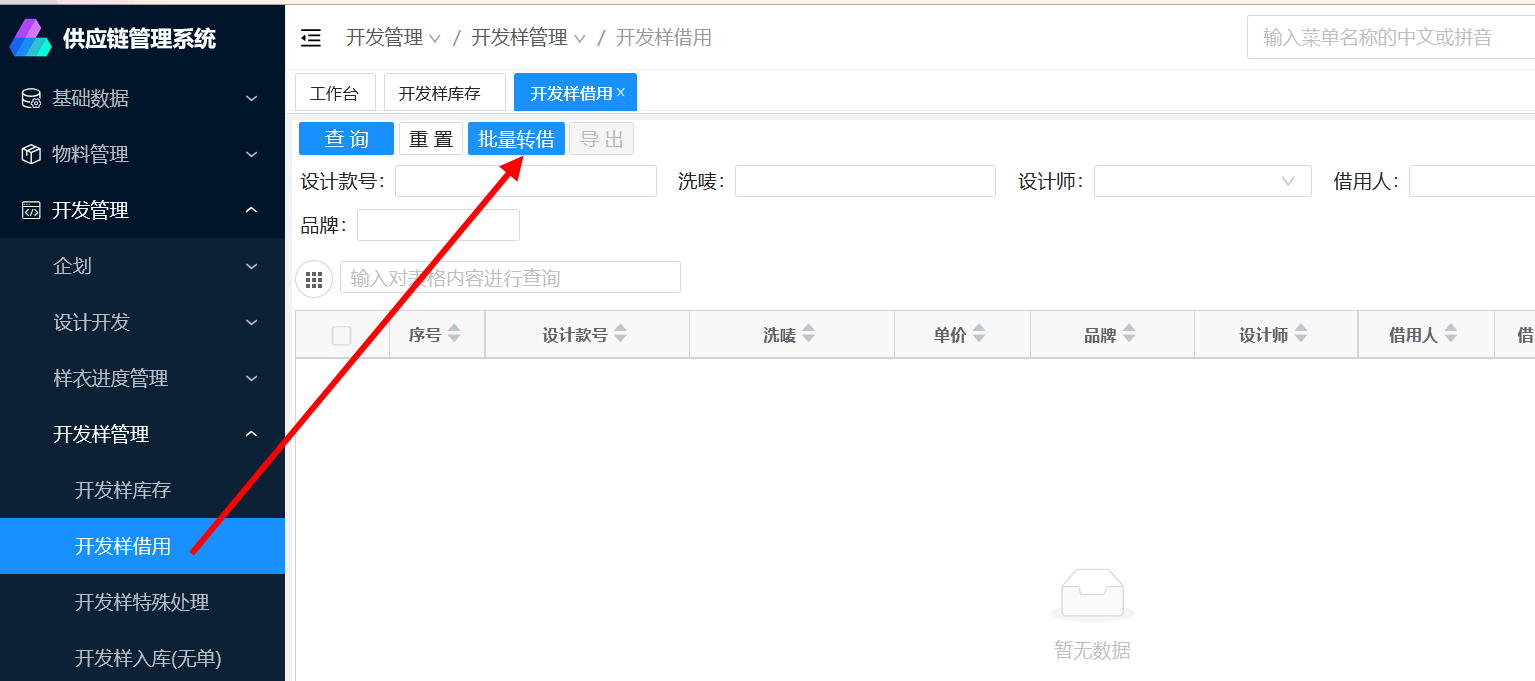Screen dimensions: 1535x681
Task: Expand the 物料管理 sidebar menu
Action: [x=142, y=154]
